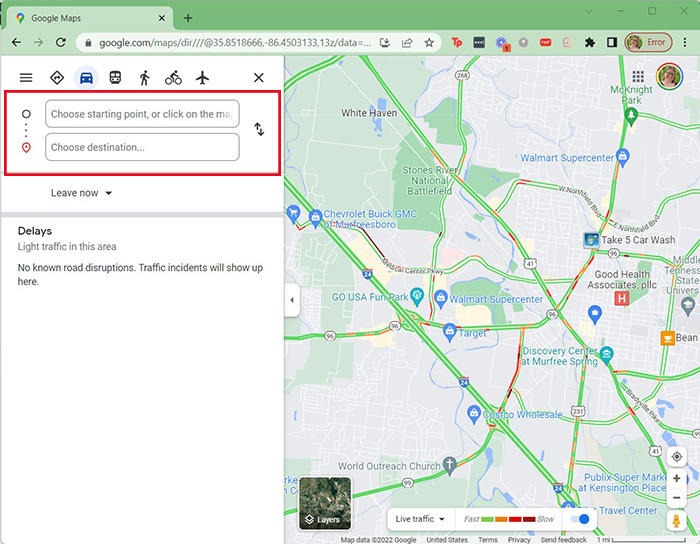Click the Choose destination field
Viewport: 700px width, 544px height.
pyautogui.click(x=142, y=147)
